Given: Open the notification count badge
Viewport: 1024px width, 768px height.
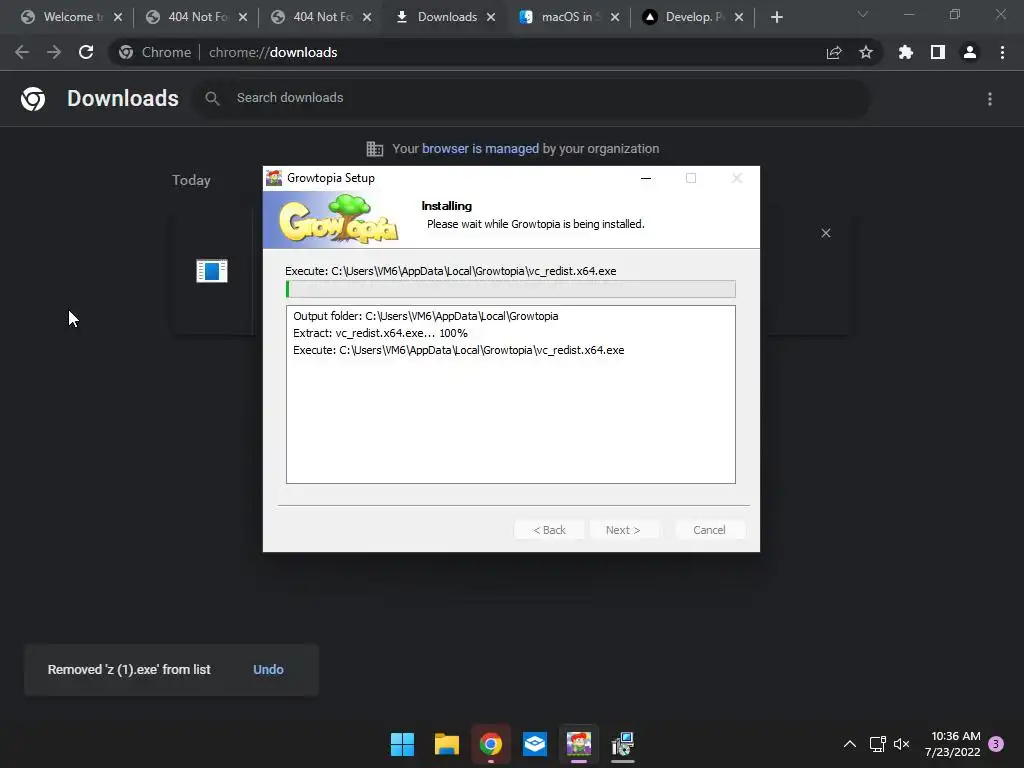Looking at the screenshot, I should pyautogui.click(x=996, y=744).
